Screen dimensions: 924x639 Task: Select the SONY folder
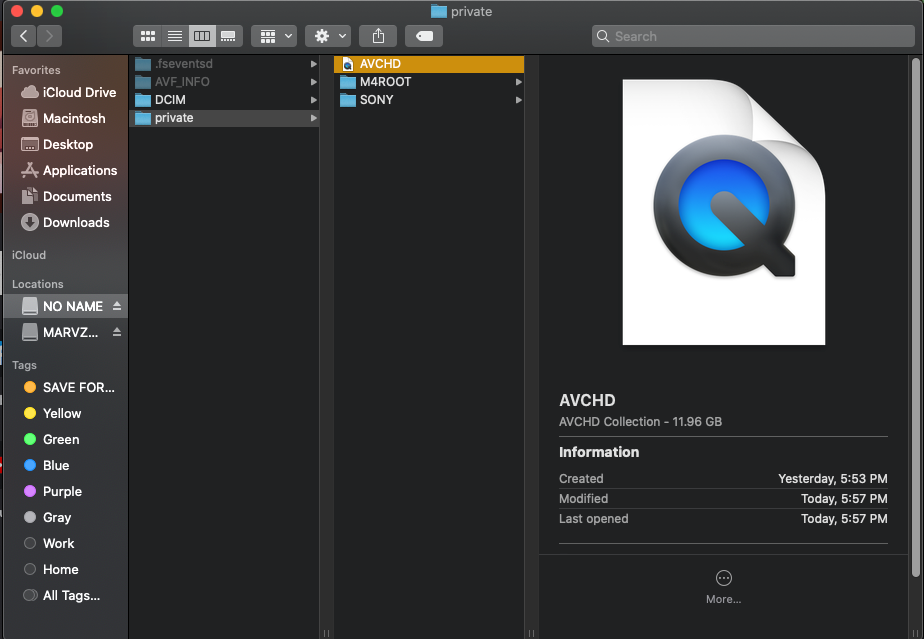[x=376, y=100]
